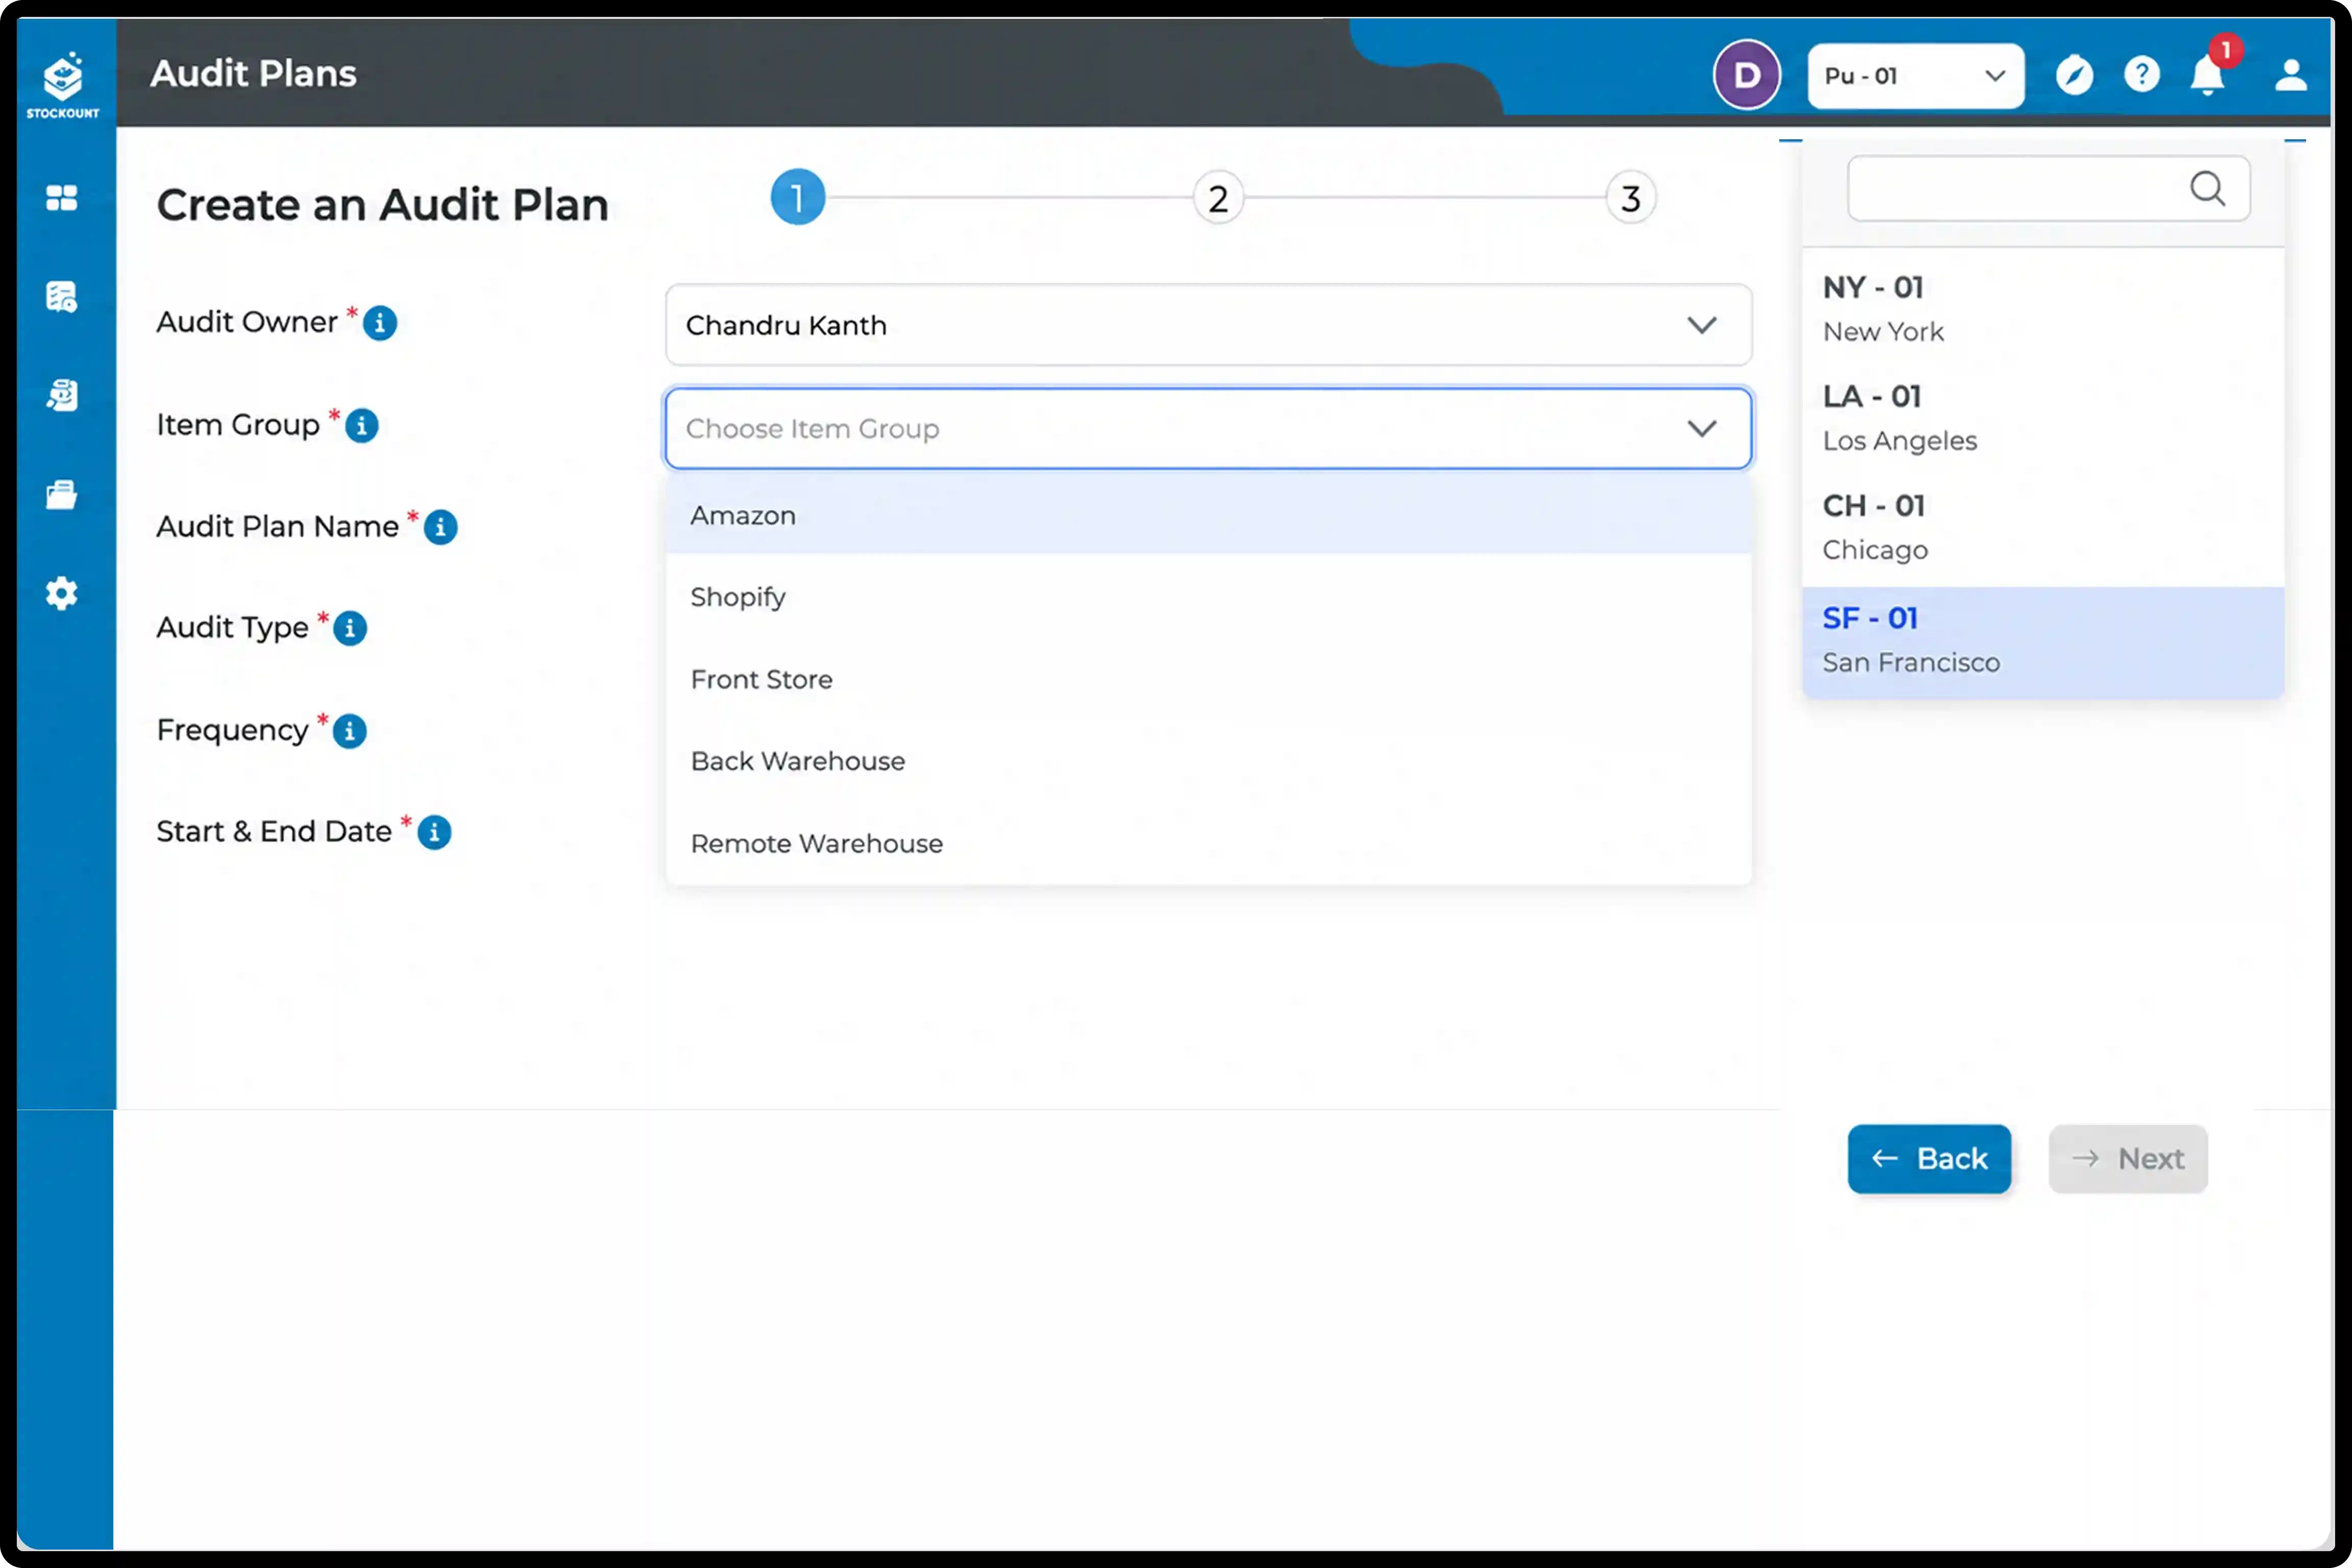Viewport: 2352px width, 1568px height.
Task: Open the inventory box sidebar icon
Action: [62, 495]
